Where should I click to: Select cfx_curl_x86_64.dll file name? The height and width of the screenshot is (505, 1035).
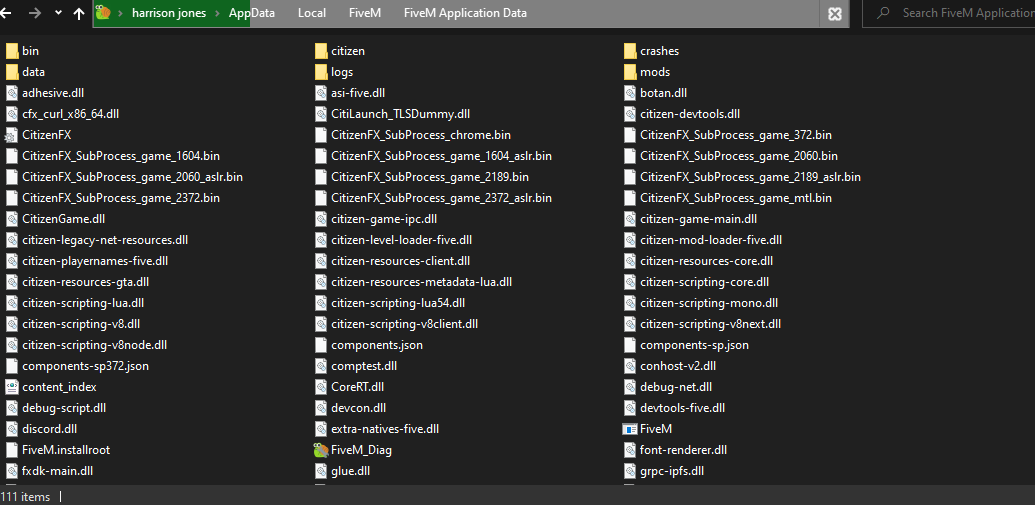click(71, 114)
